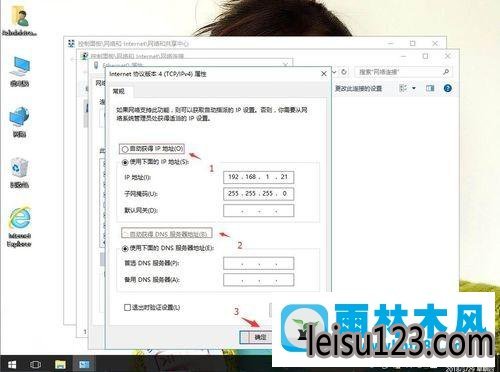Click the Windows Start button
Viewport: 500px width, 372px height.
pos(12,364)
